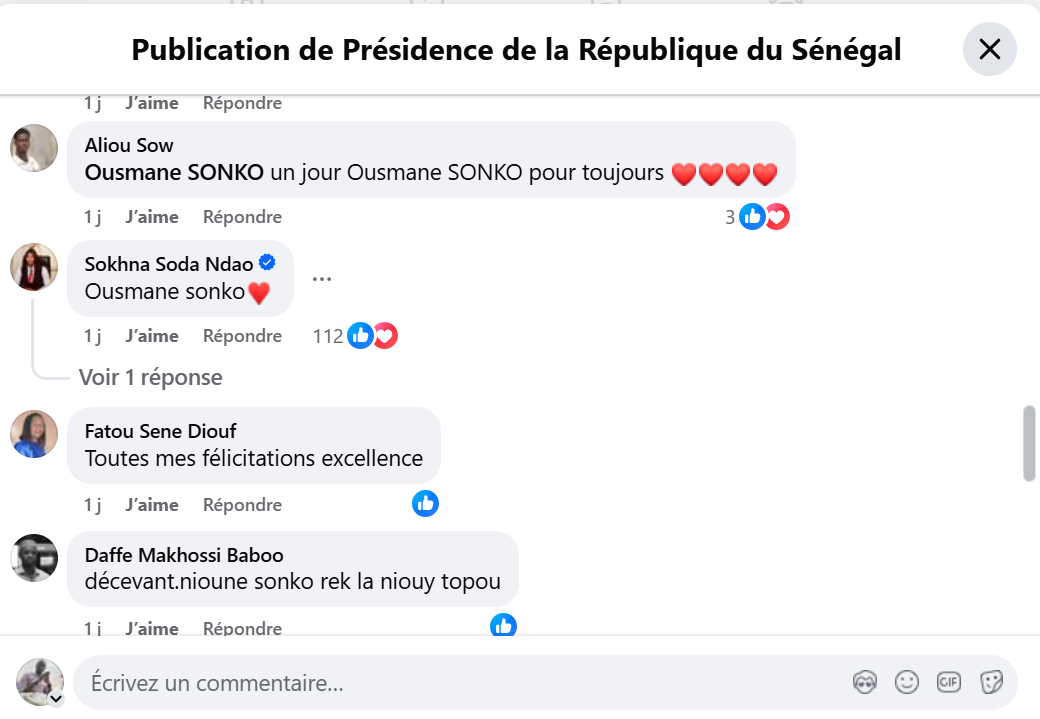Open sticker picker in comment box

pos(991,682)
